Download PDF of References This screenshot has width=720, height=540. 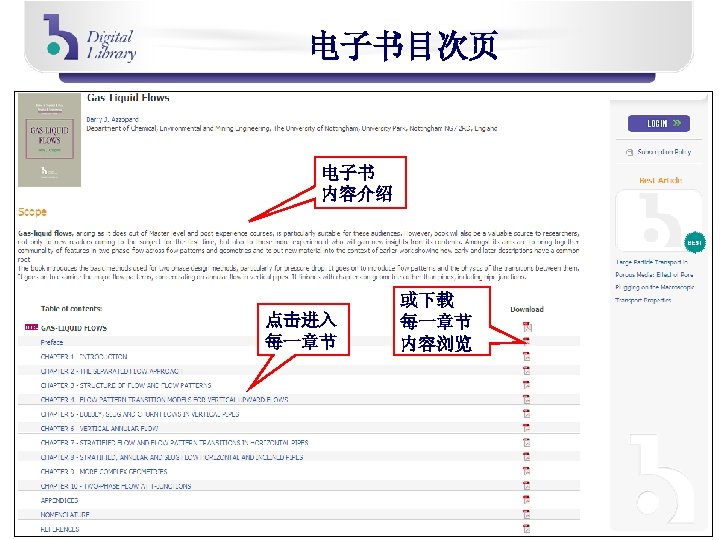click(x=527, y=528)
